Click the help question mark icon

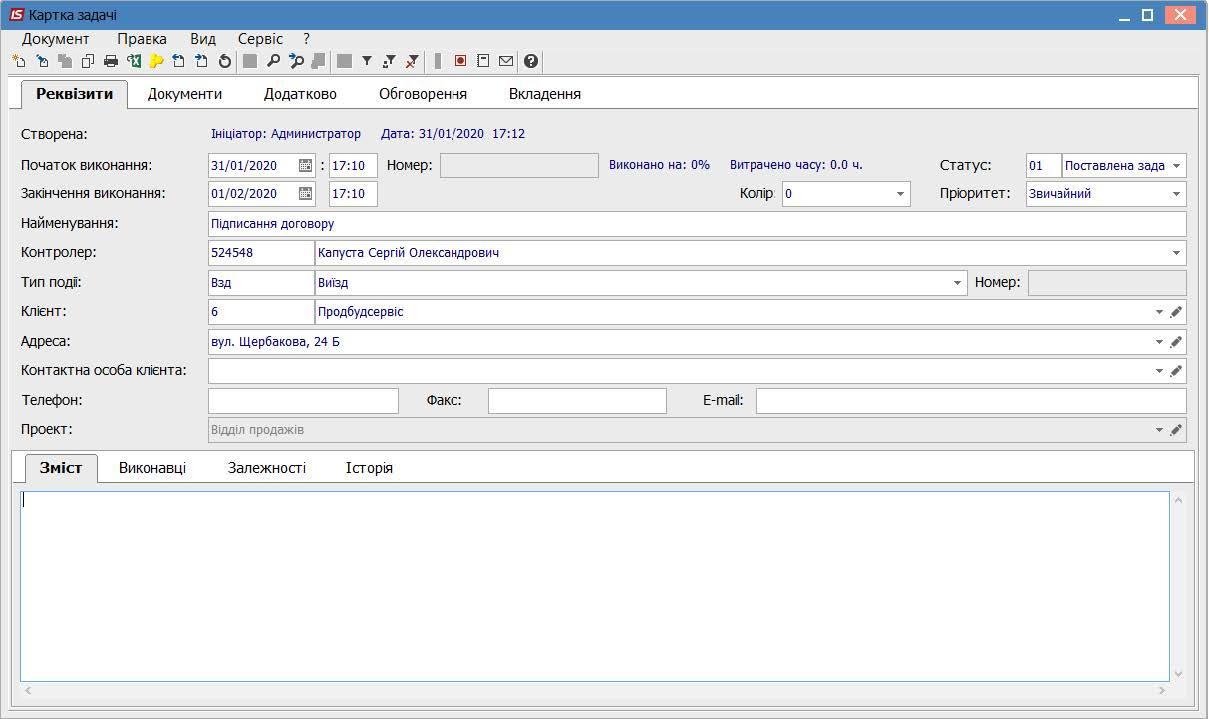point(531,61)
